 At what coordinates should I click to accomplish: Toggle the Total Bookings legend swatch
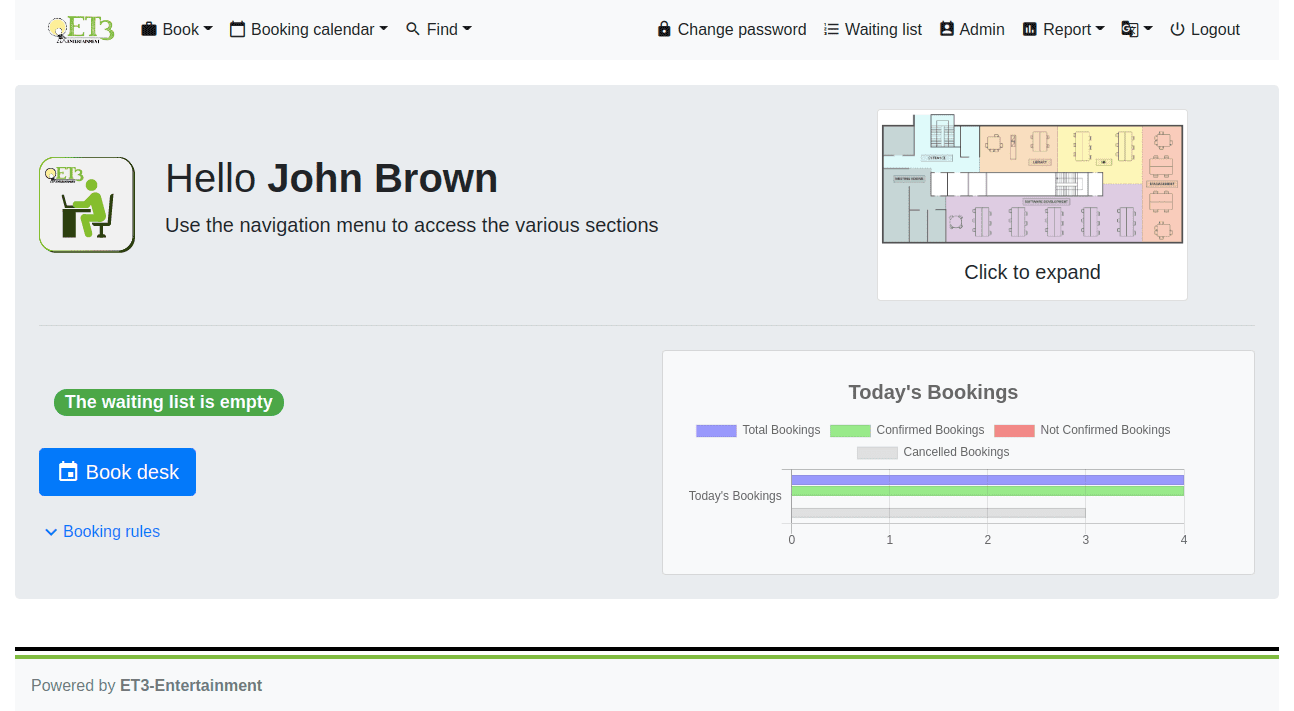[716, 430]
